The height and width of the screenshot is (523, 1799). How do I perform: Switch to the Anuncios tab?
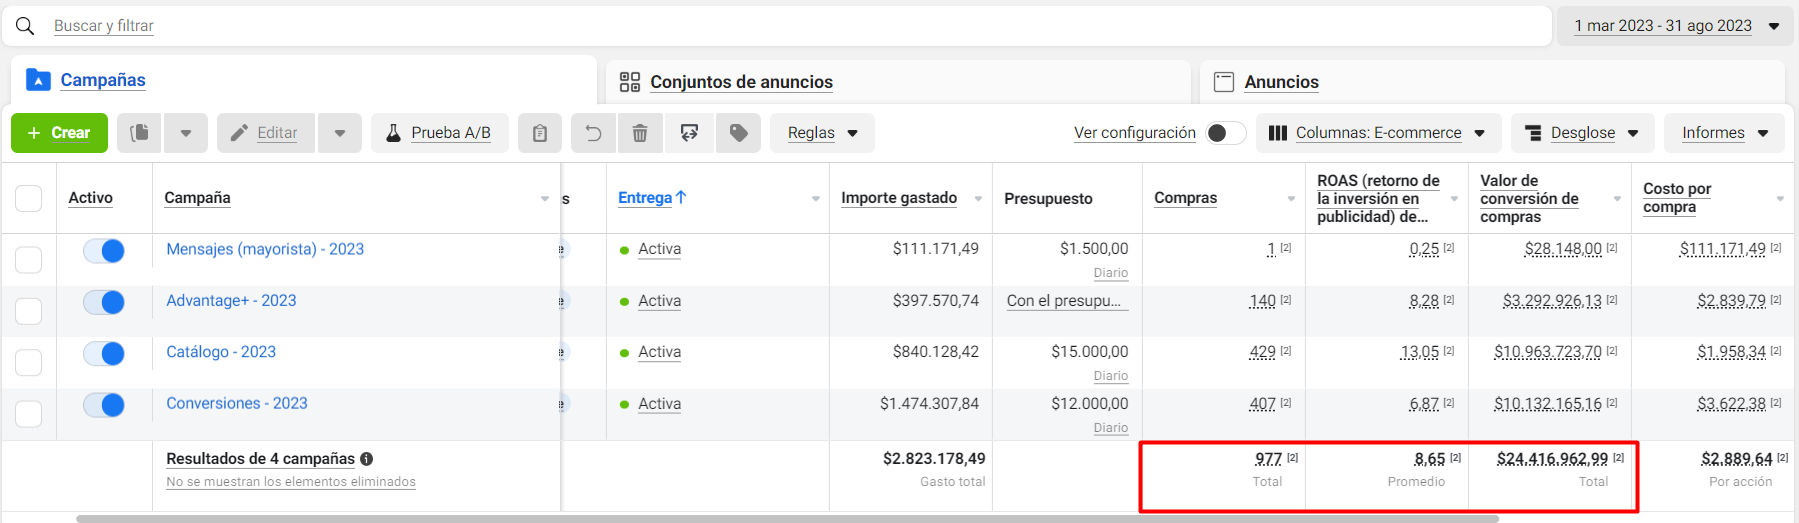[x=1280, y=82]
